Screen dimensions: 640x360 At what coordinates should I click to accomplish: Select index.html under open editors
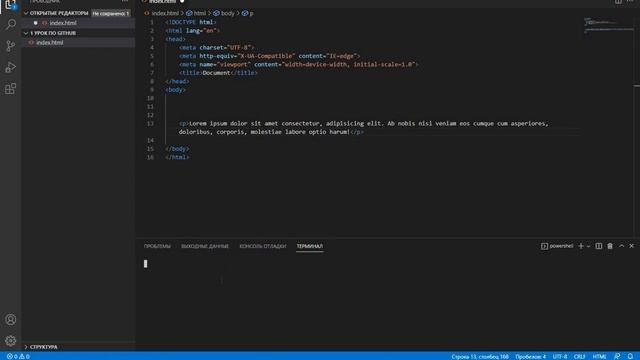click(x=63, y=23)
